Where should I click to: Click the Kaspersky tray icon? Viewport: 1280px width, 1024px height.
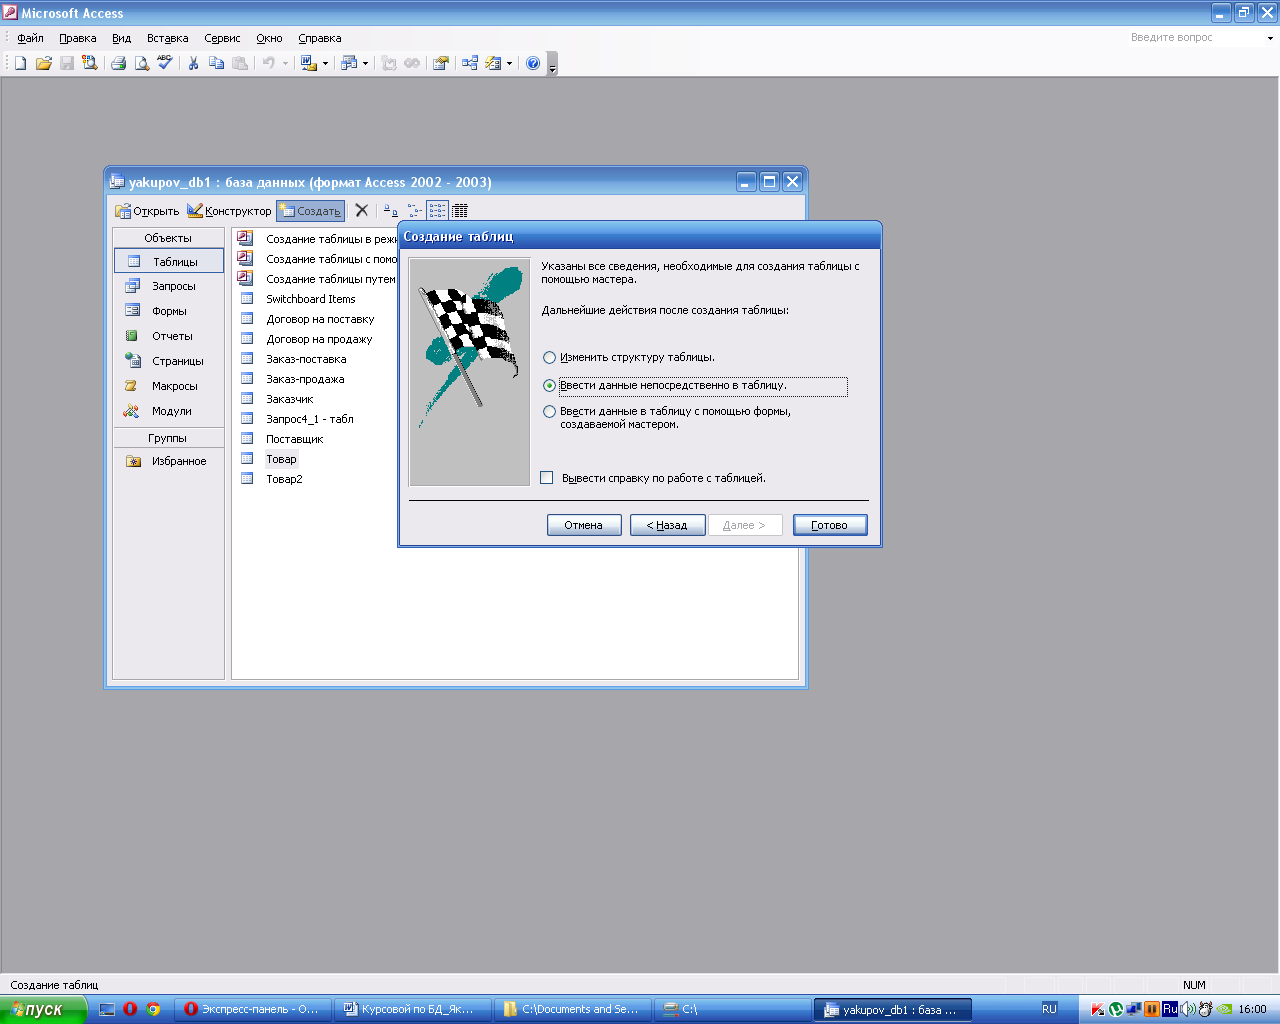tap(1097, 1009)
